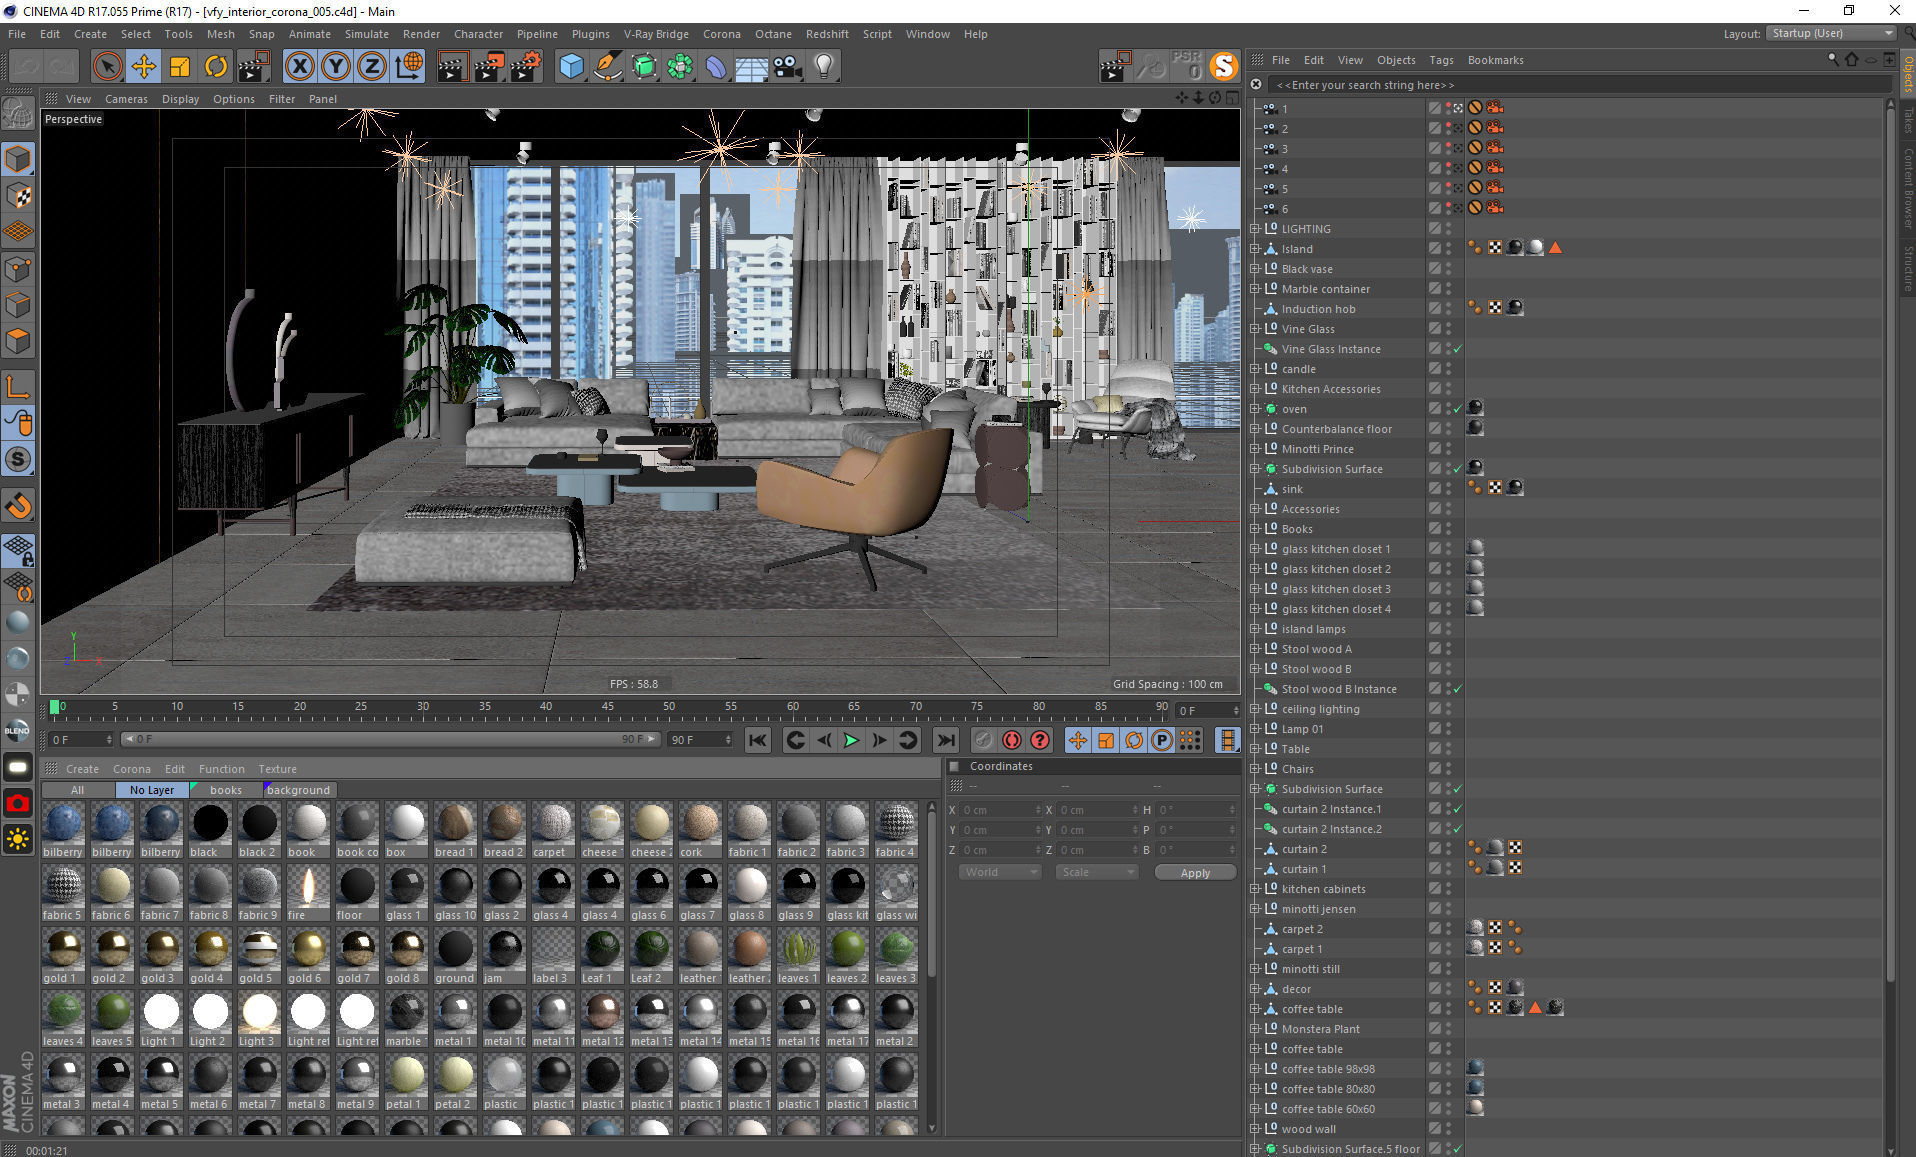Image resolution: width=1916 pixels, height=1157 pixels.
Task: Click the Apply button in Coordinates
Action: click(x=1195, y=873)
